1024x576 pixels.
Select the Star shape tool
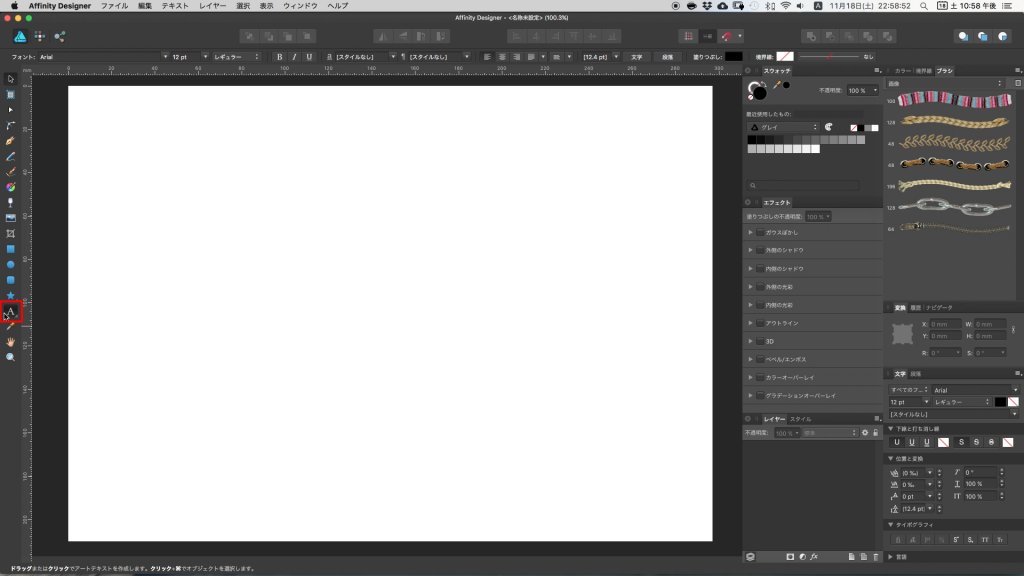(x=10, y=296)
